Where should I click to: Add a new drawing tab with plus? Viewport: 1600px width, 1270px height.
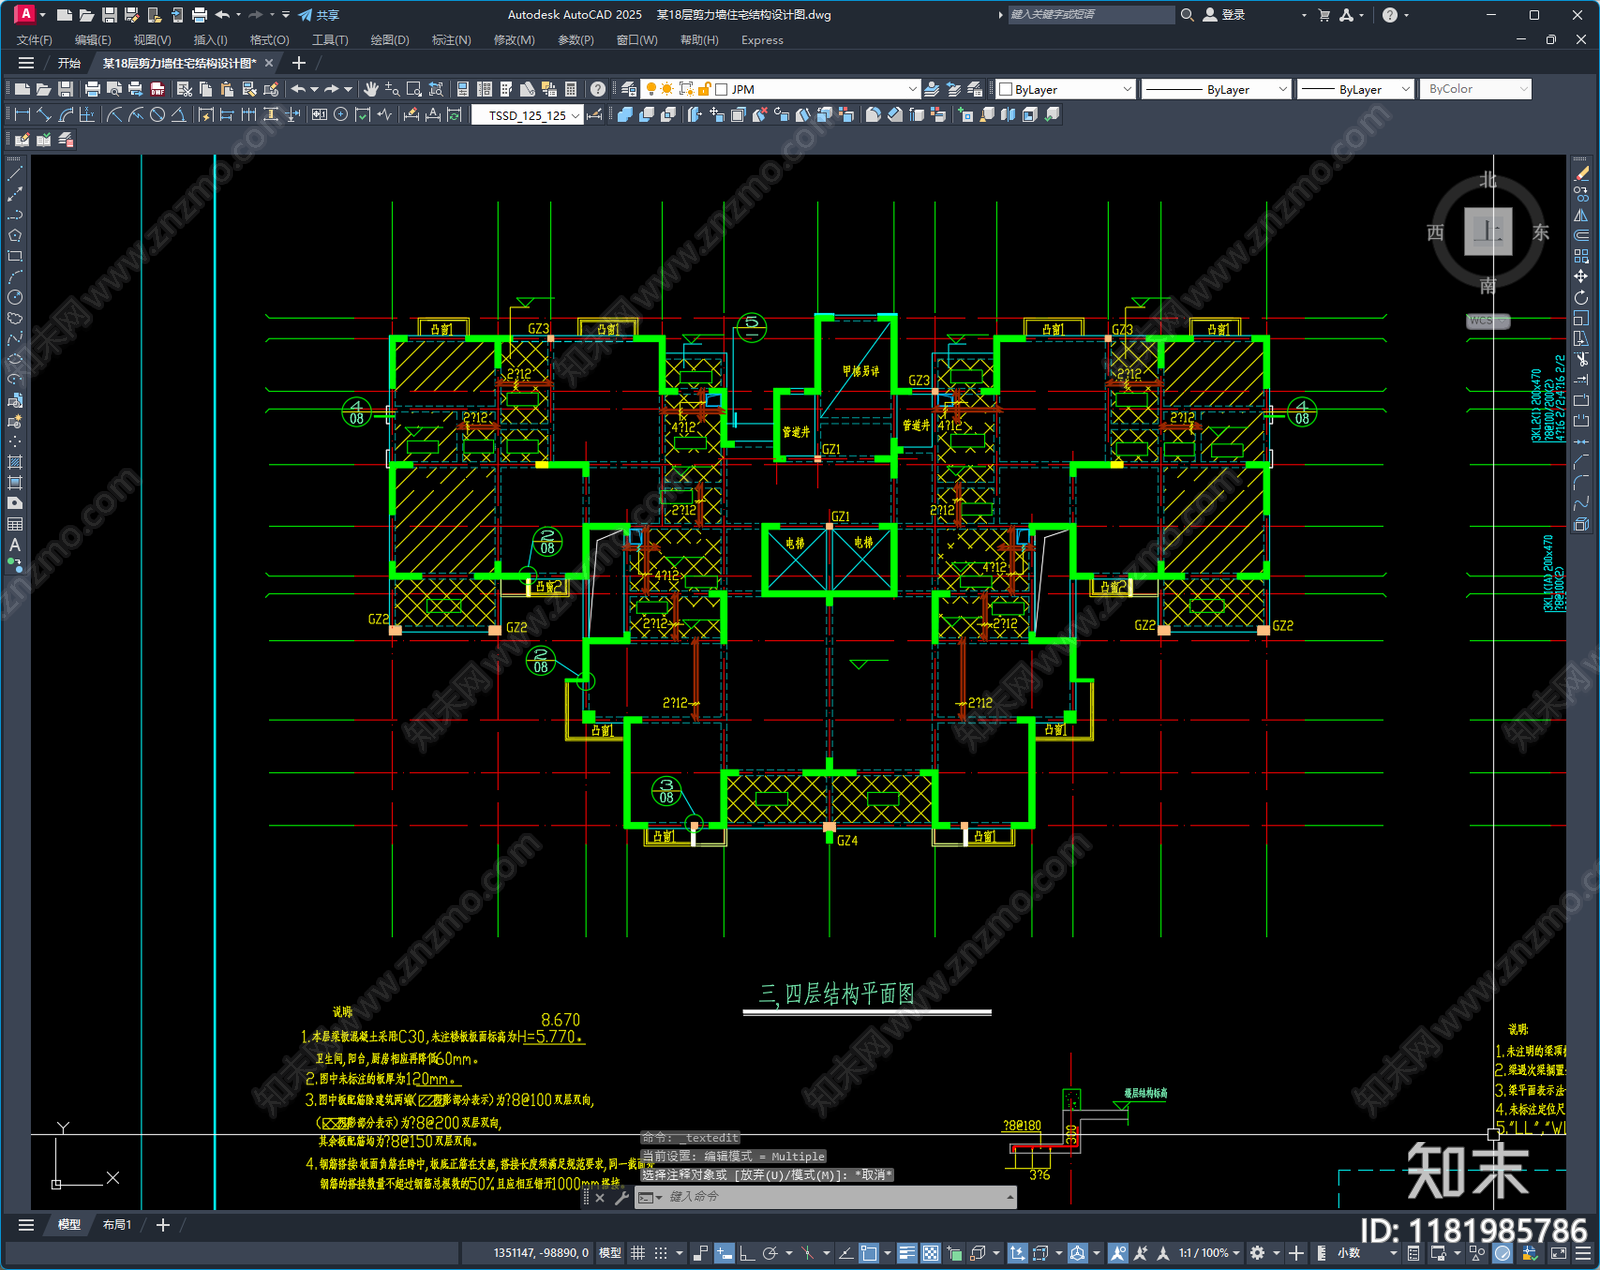tap(298, 63)
